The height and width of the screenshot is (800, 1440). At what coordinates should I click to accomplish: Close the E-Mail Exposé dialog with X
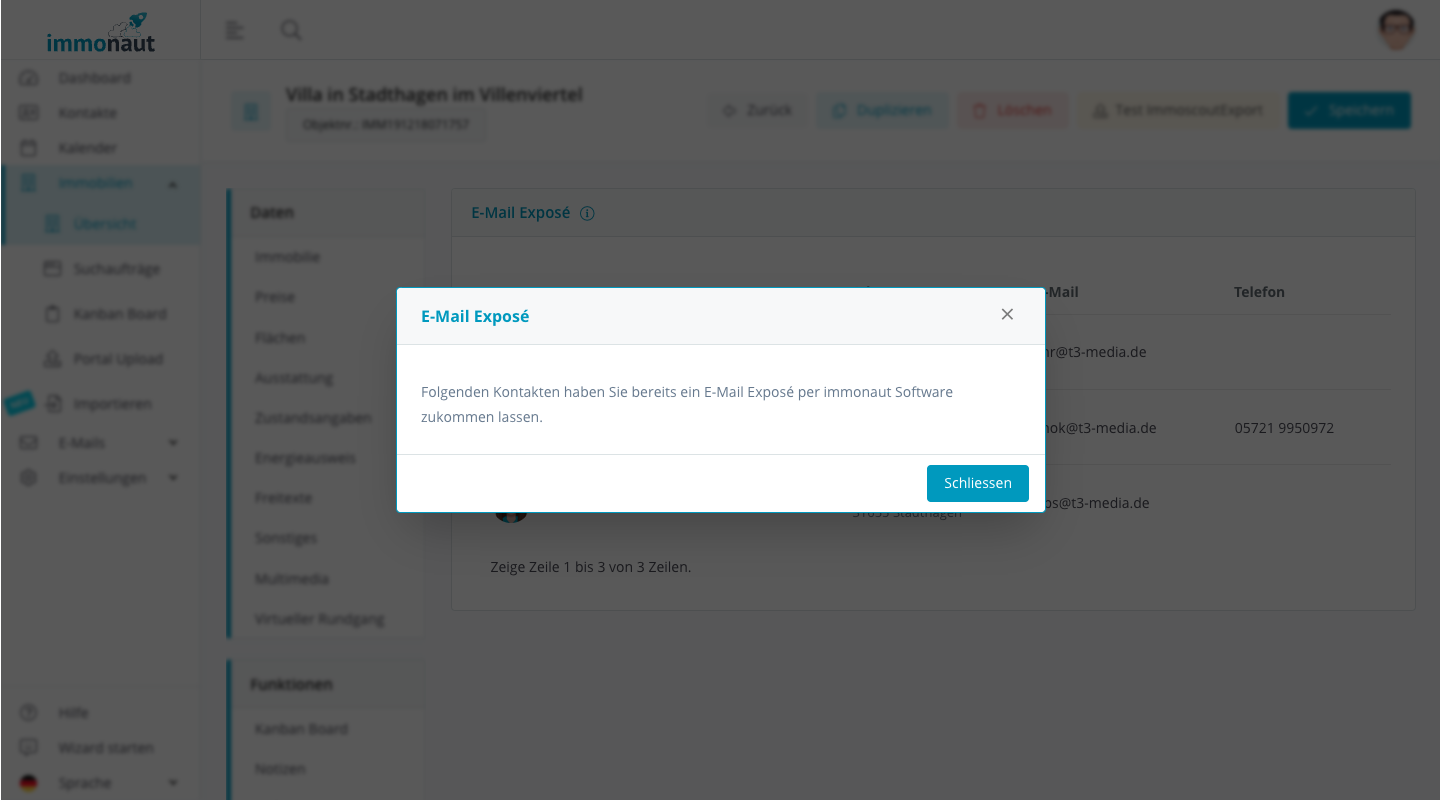pos(1007,314)
